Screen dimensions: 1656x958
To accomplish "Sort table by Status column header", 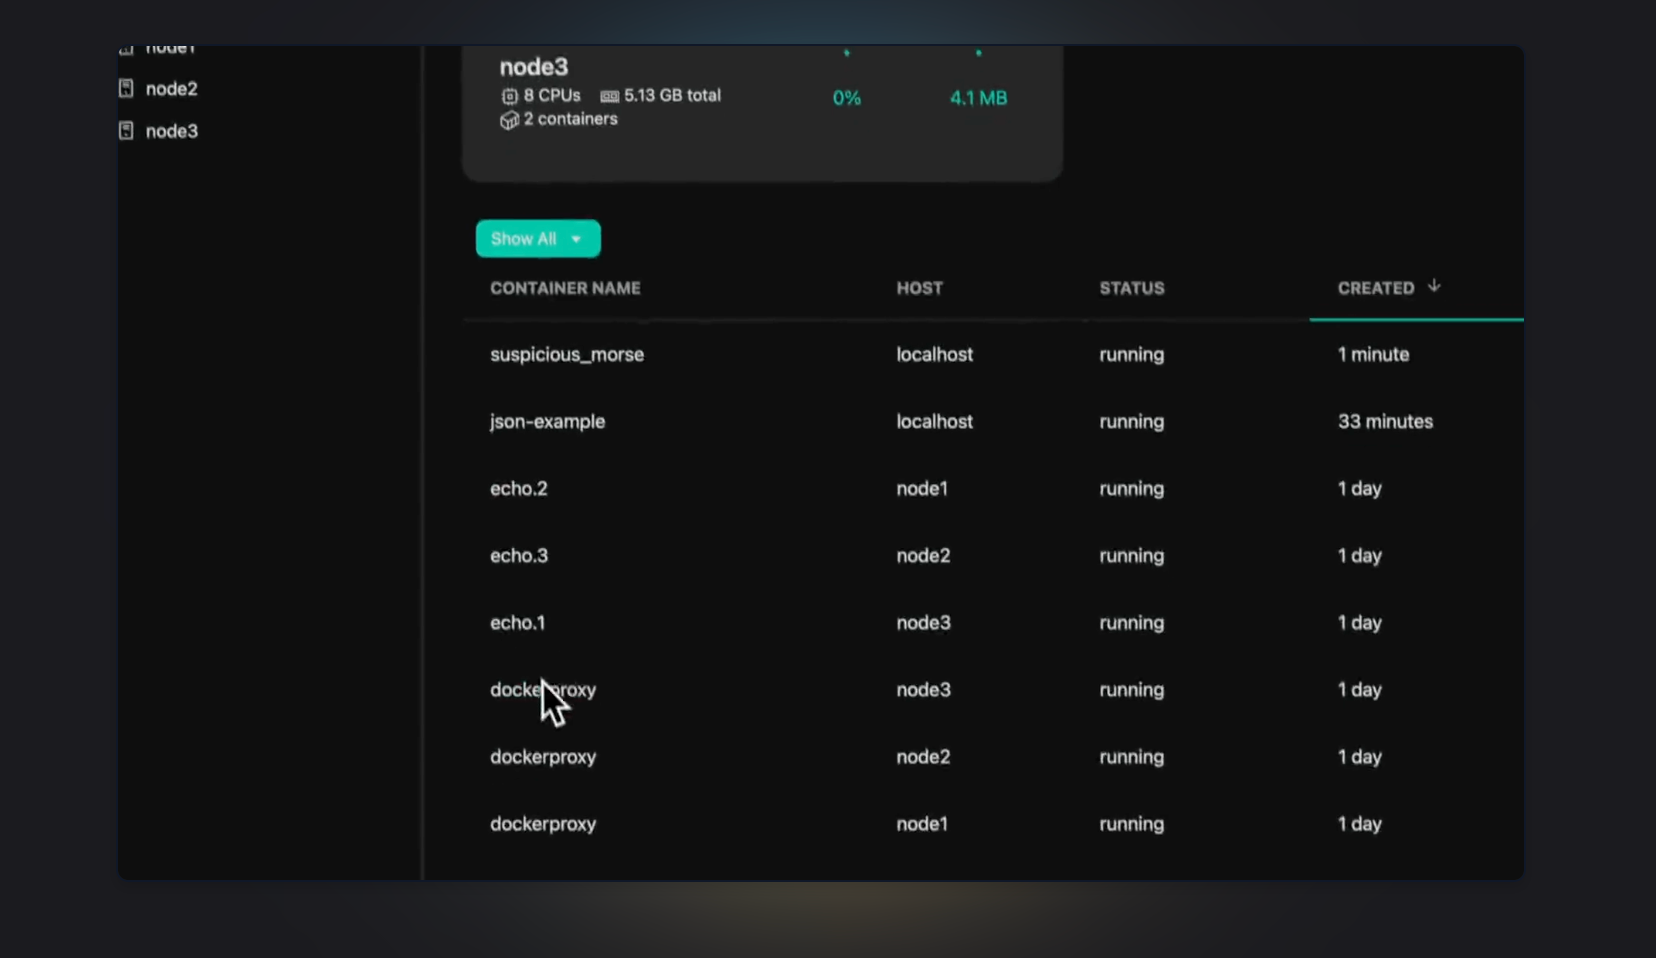I will tap(1131, 288).
